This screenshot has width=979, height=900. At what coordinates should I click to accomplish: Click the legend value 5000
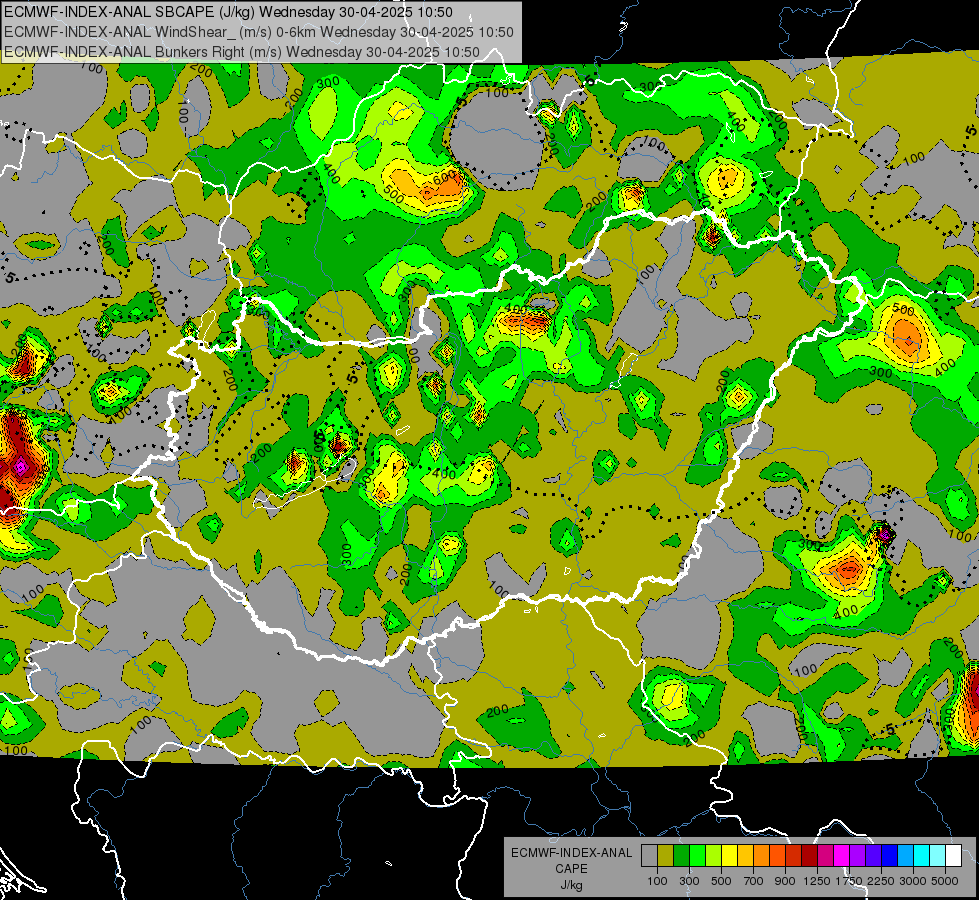(945, 881)
